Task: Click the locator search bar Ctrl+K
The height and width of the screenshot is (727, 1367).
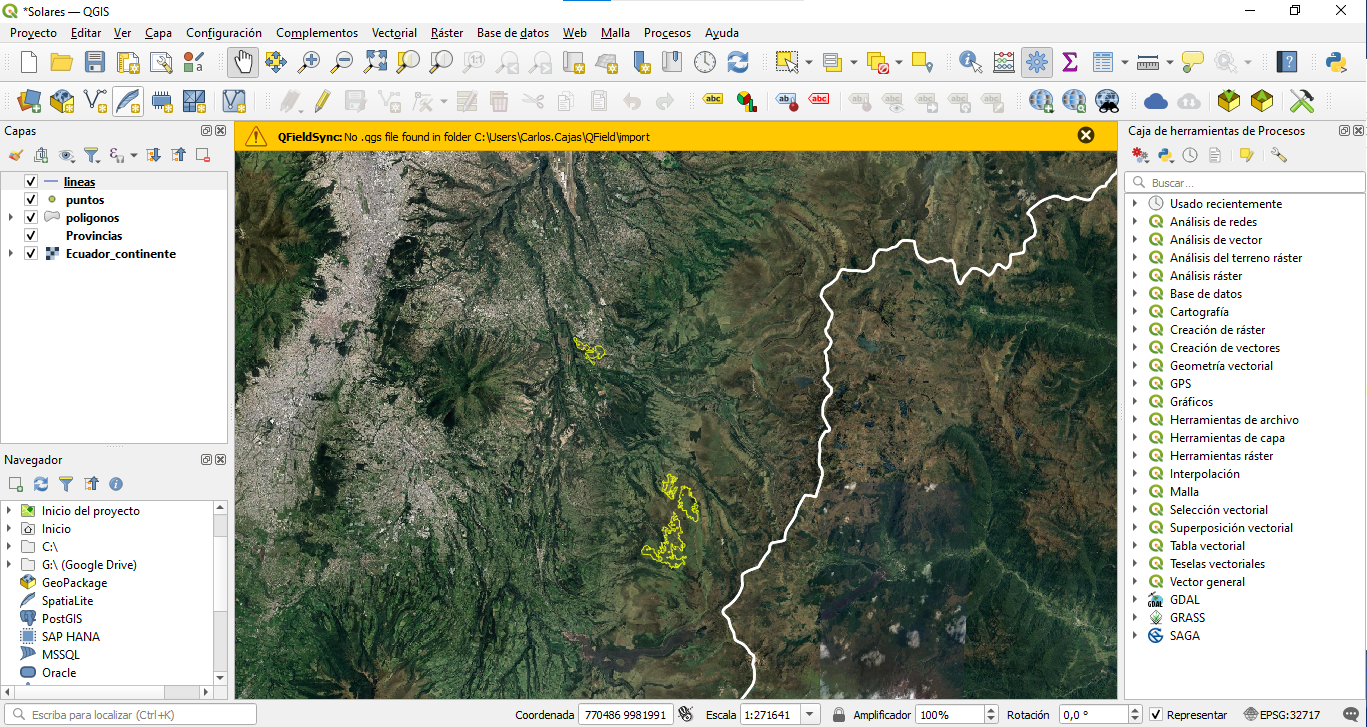Action: (x=130, y=714)
